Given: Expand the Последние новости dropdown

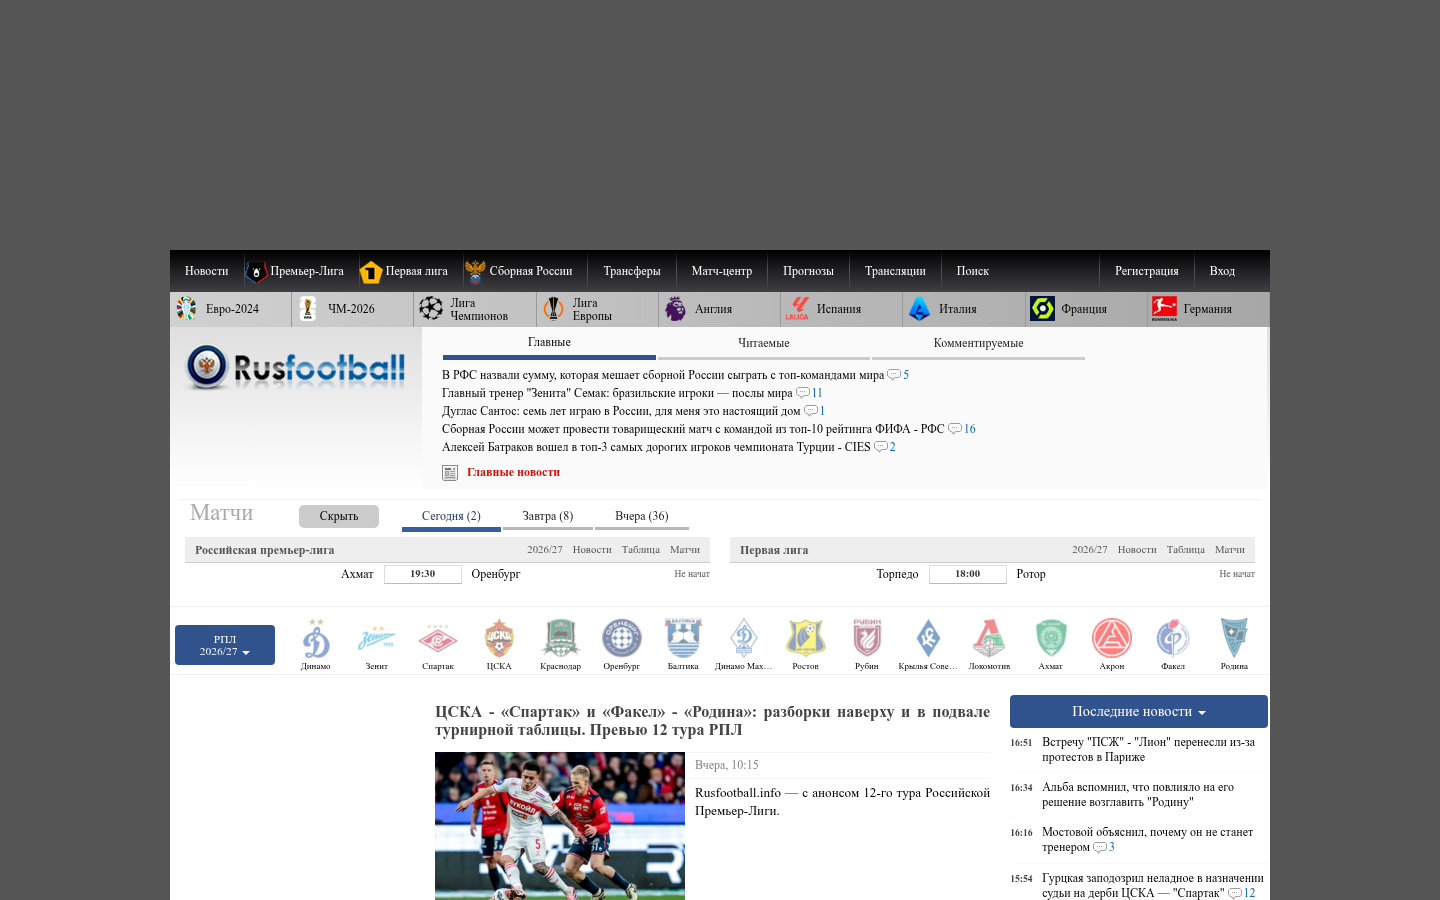Looking at the screenshot, I should [x=1139, y=711].
